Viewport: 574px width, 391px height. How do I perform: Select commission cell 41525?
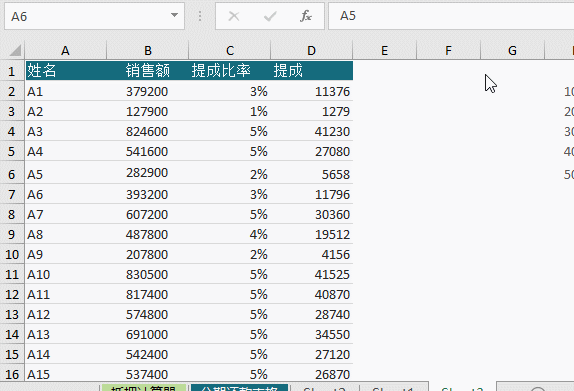[x=312, y=274]
